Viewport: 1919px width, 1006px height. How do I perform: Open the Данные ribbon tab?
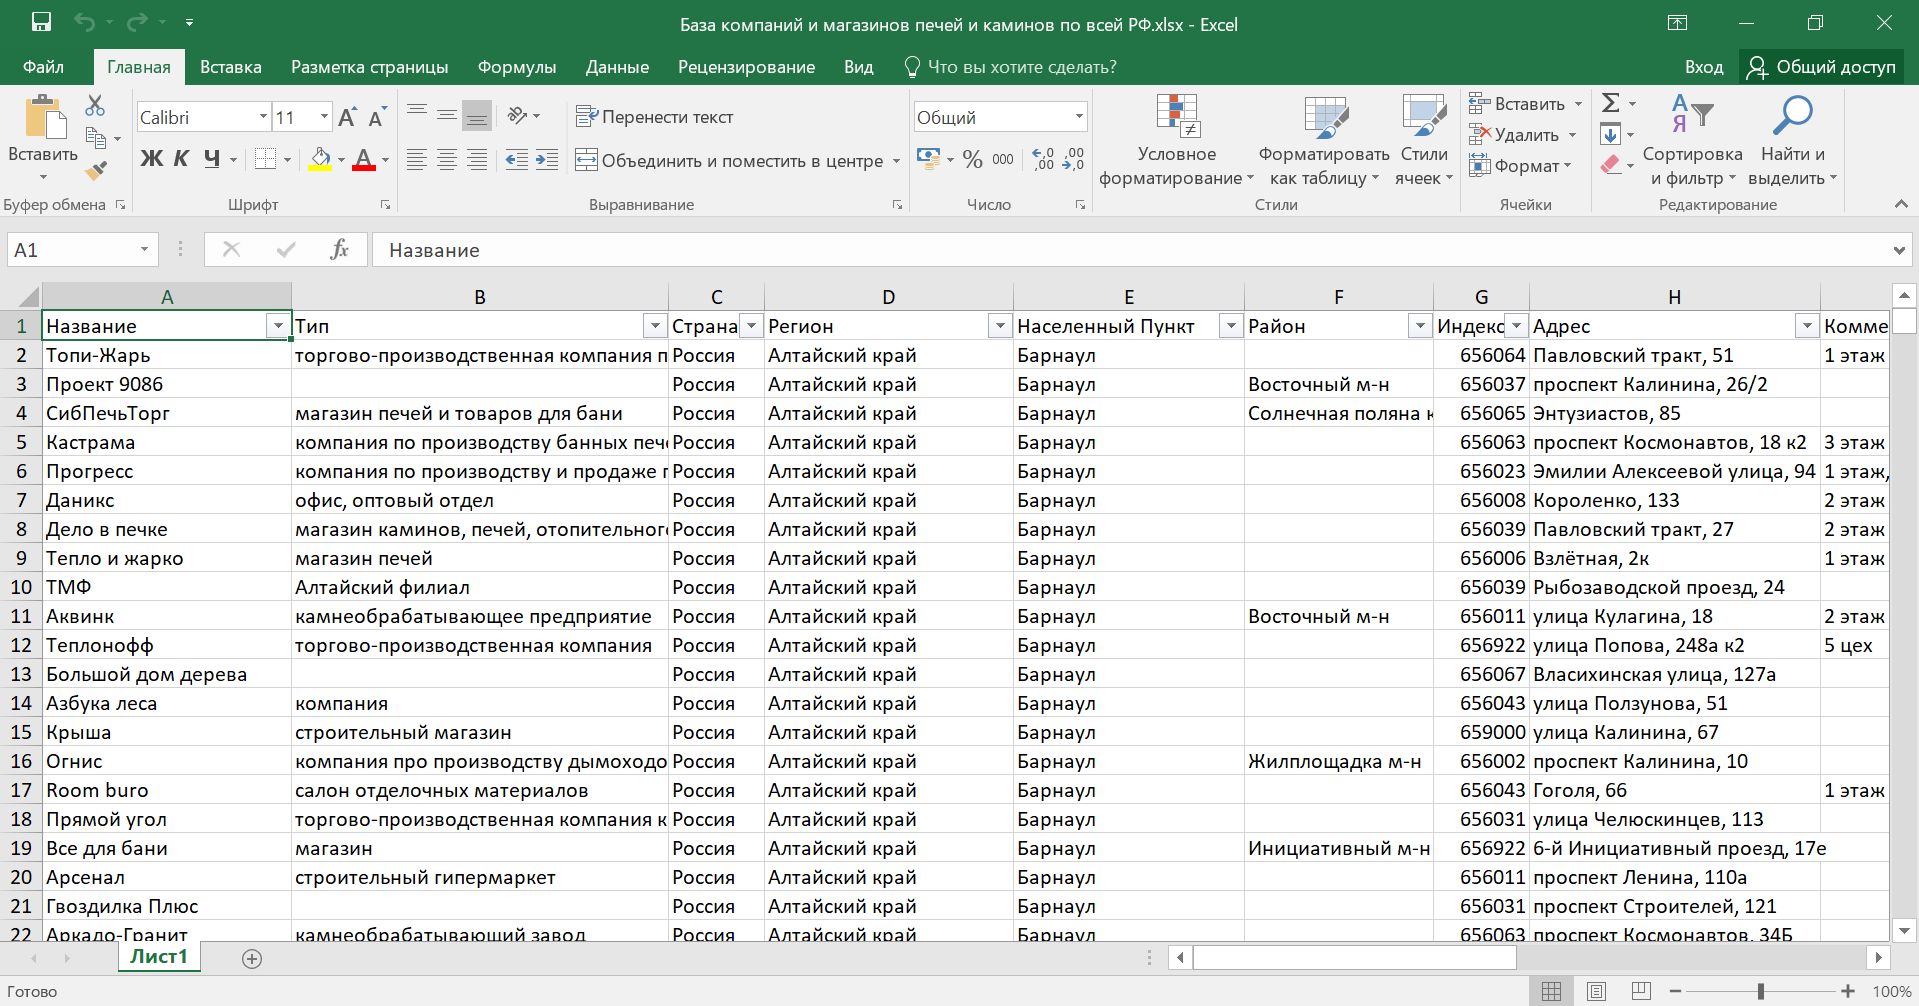(617, 67)
